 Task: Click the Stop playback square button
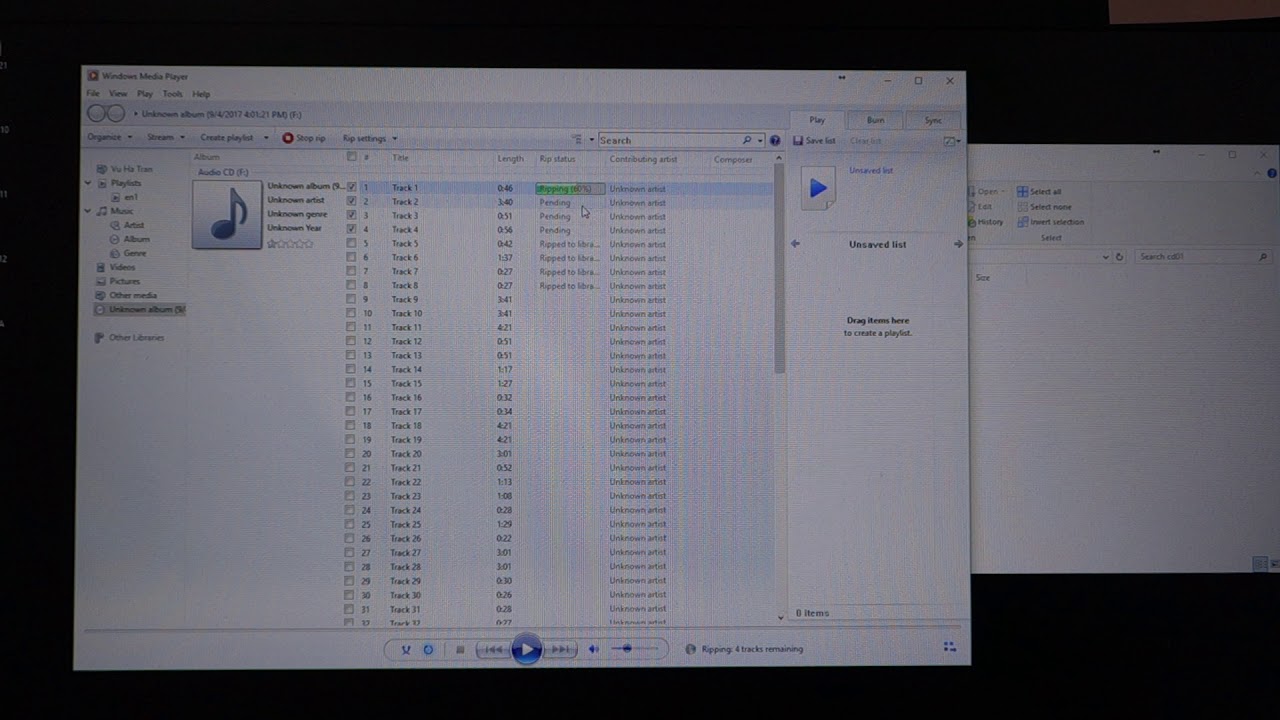[x=460, y=649]
